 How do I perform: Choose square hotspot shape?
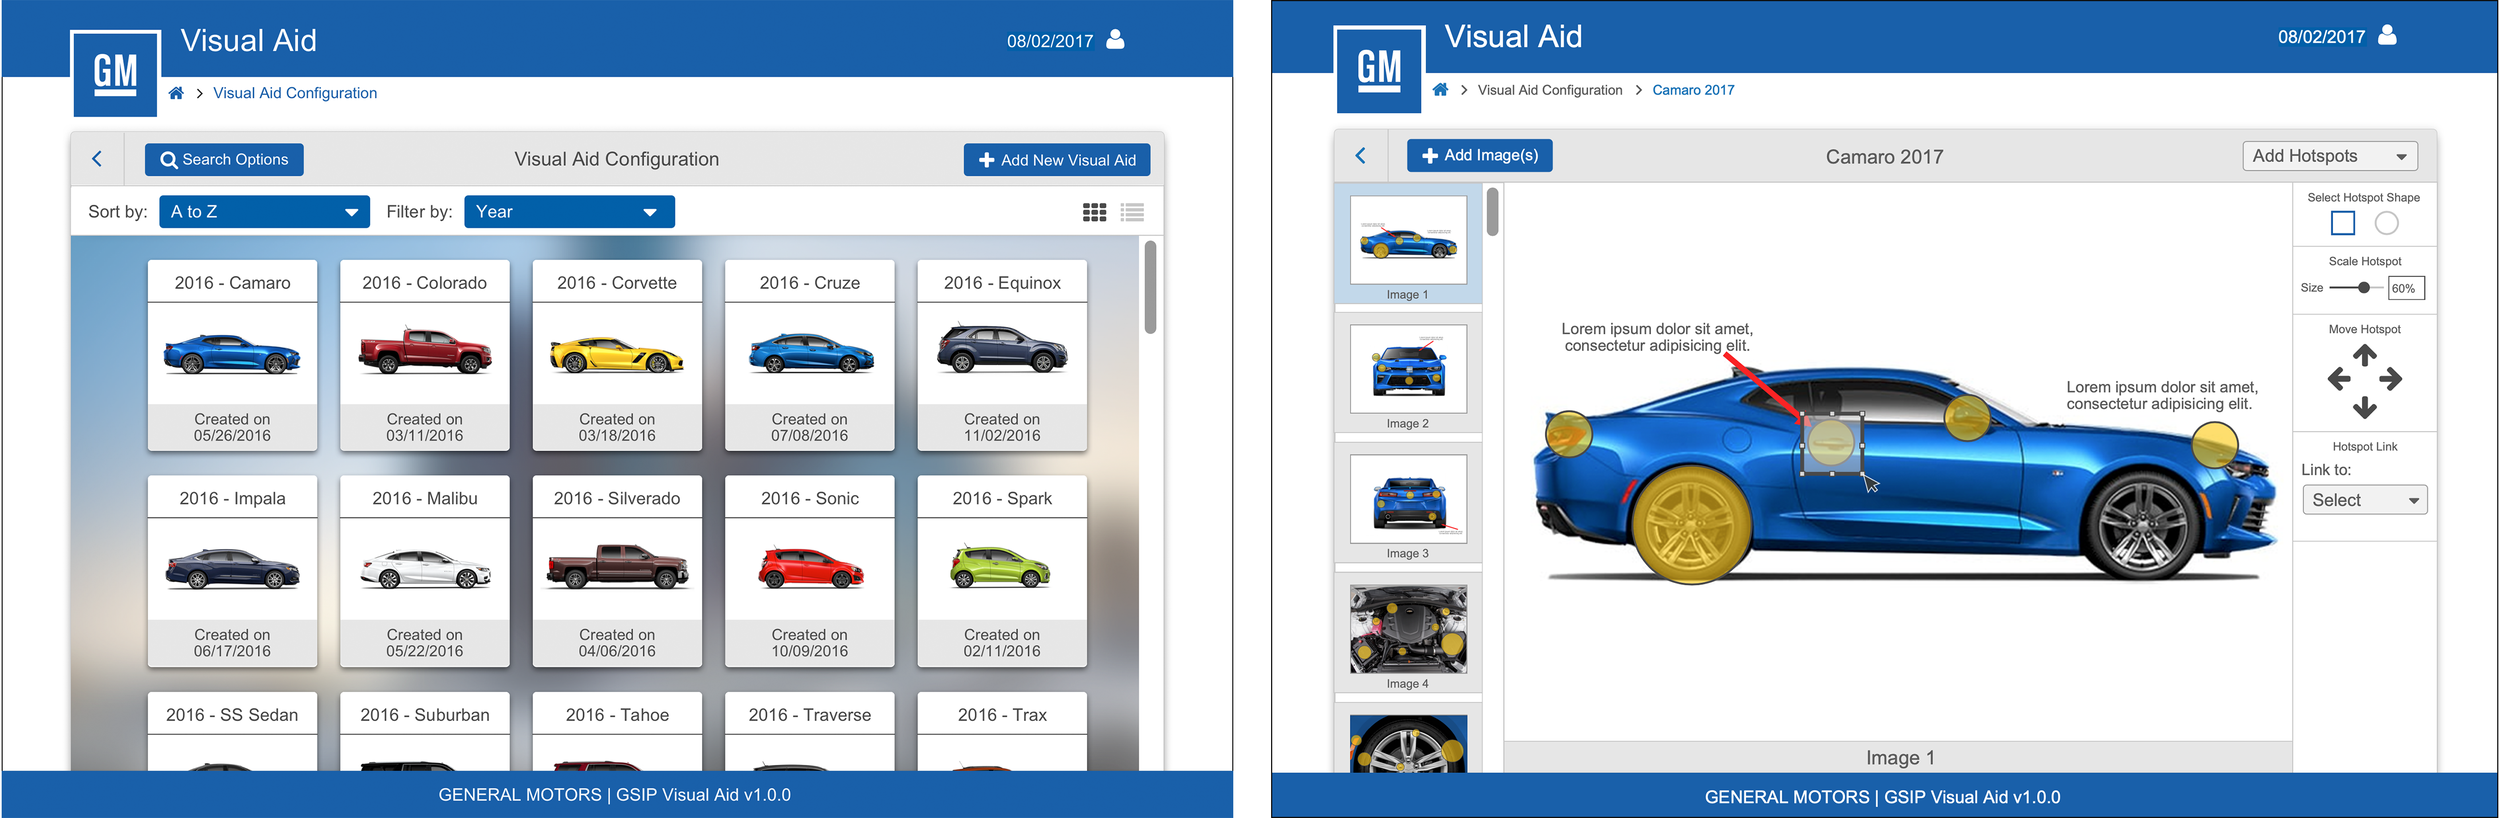[2342, 223]
